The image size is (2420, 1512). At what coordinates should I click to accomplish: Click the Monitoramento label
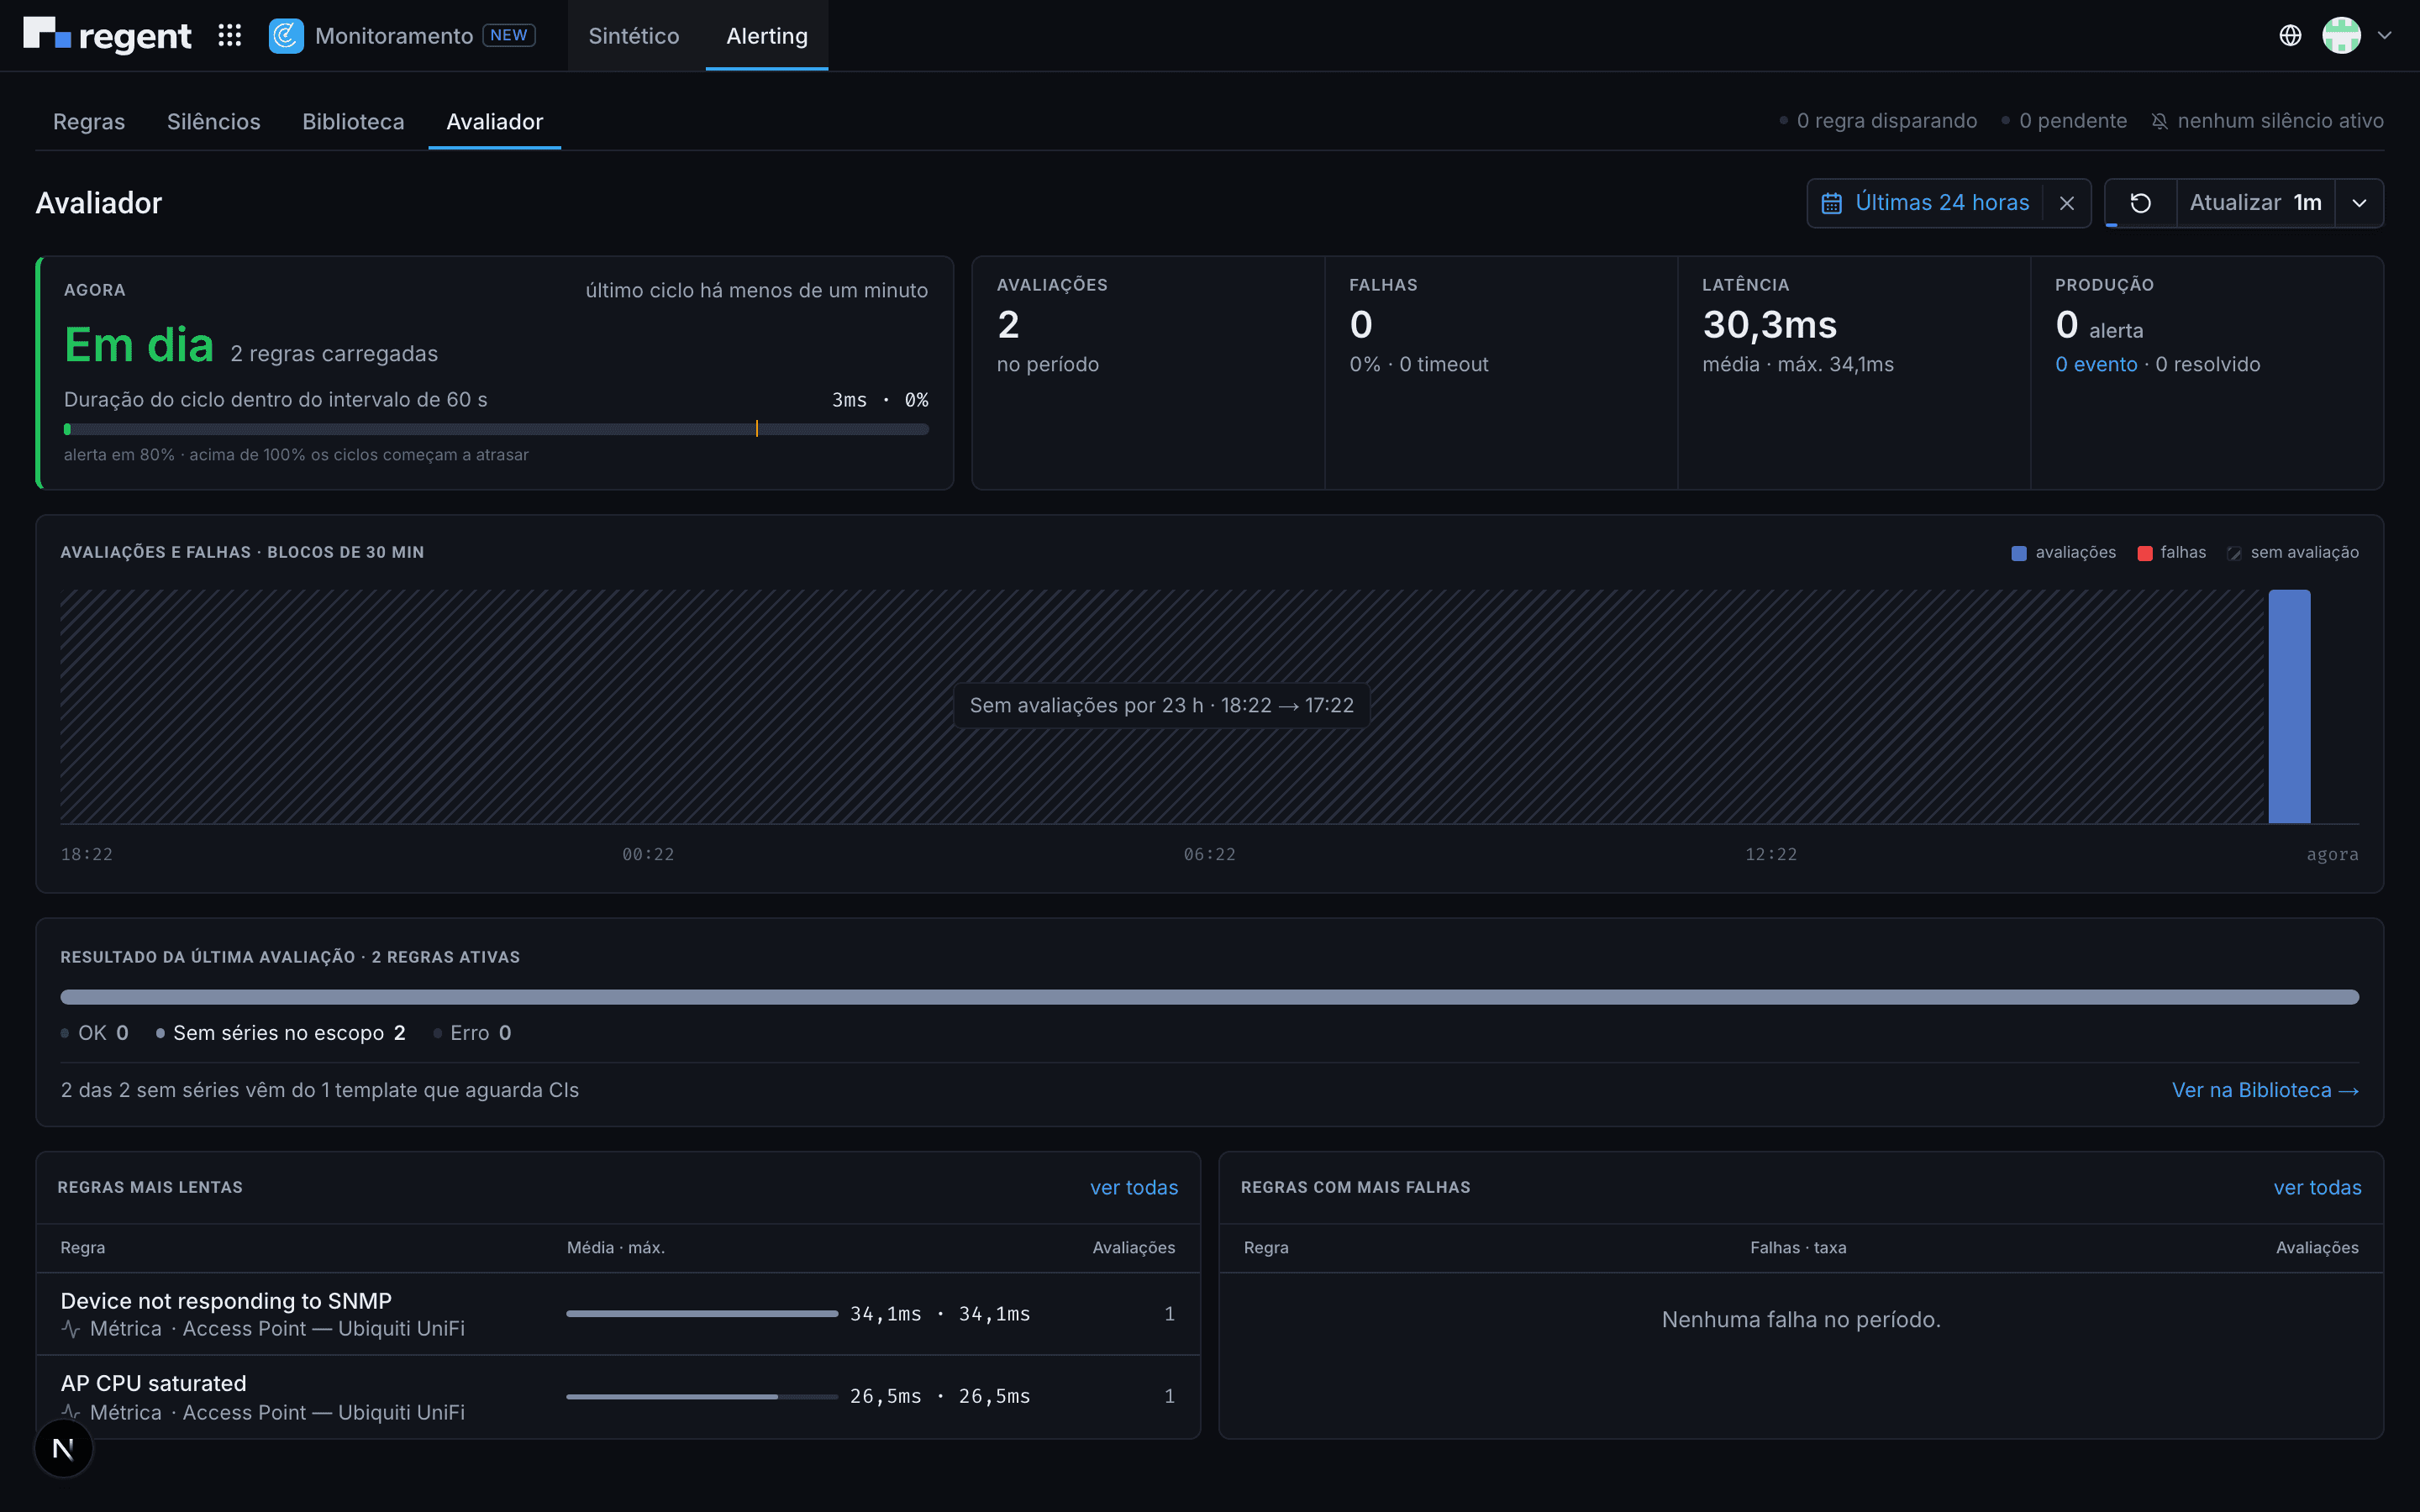[x=394, y=36]
